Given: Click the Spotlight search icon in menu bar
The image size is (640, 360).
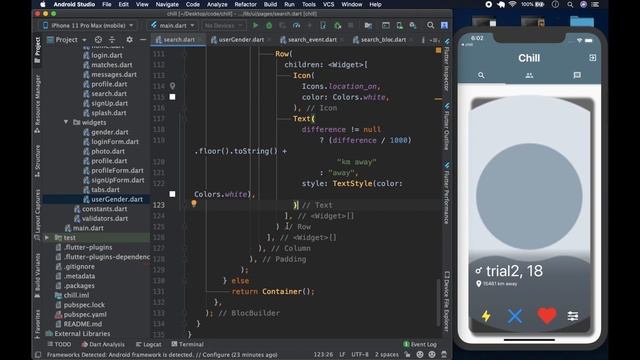Looking at the screenshot, I should click(570, 4).
